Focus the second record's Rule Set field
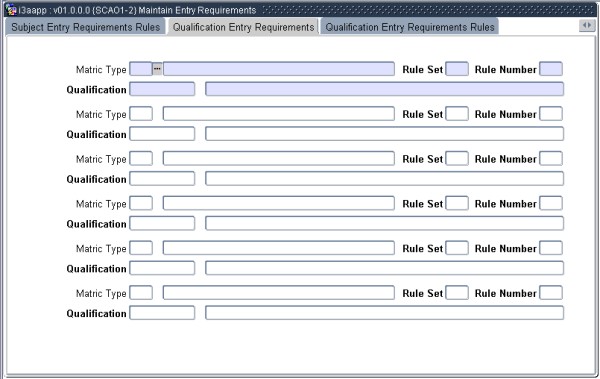Screen dimensions: 600x379 click(457, 114)
